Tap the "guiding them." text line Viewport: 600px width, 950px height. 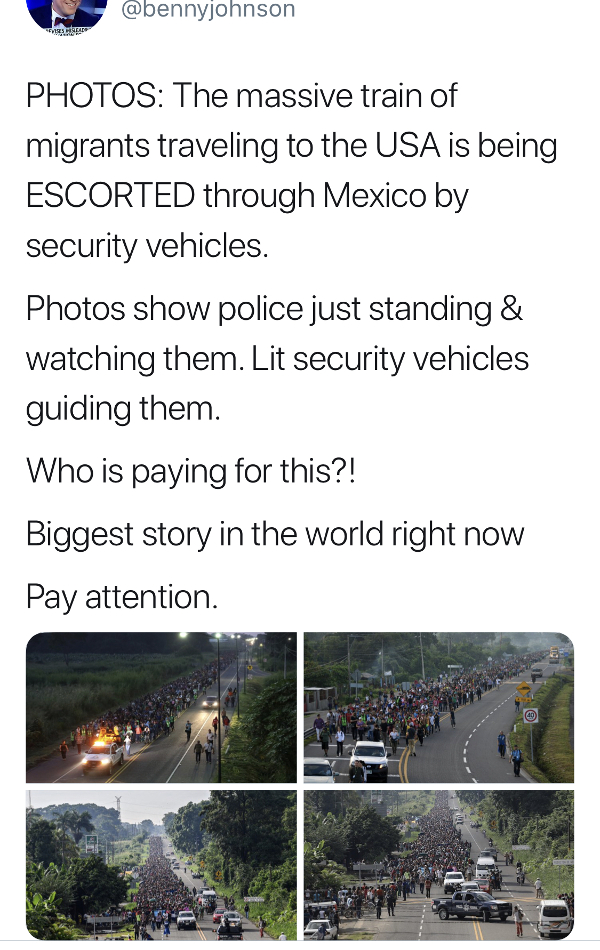pos(123,409)
